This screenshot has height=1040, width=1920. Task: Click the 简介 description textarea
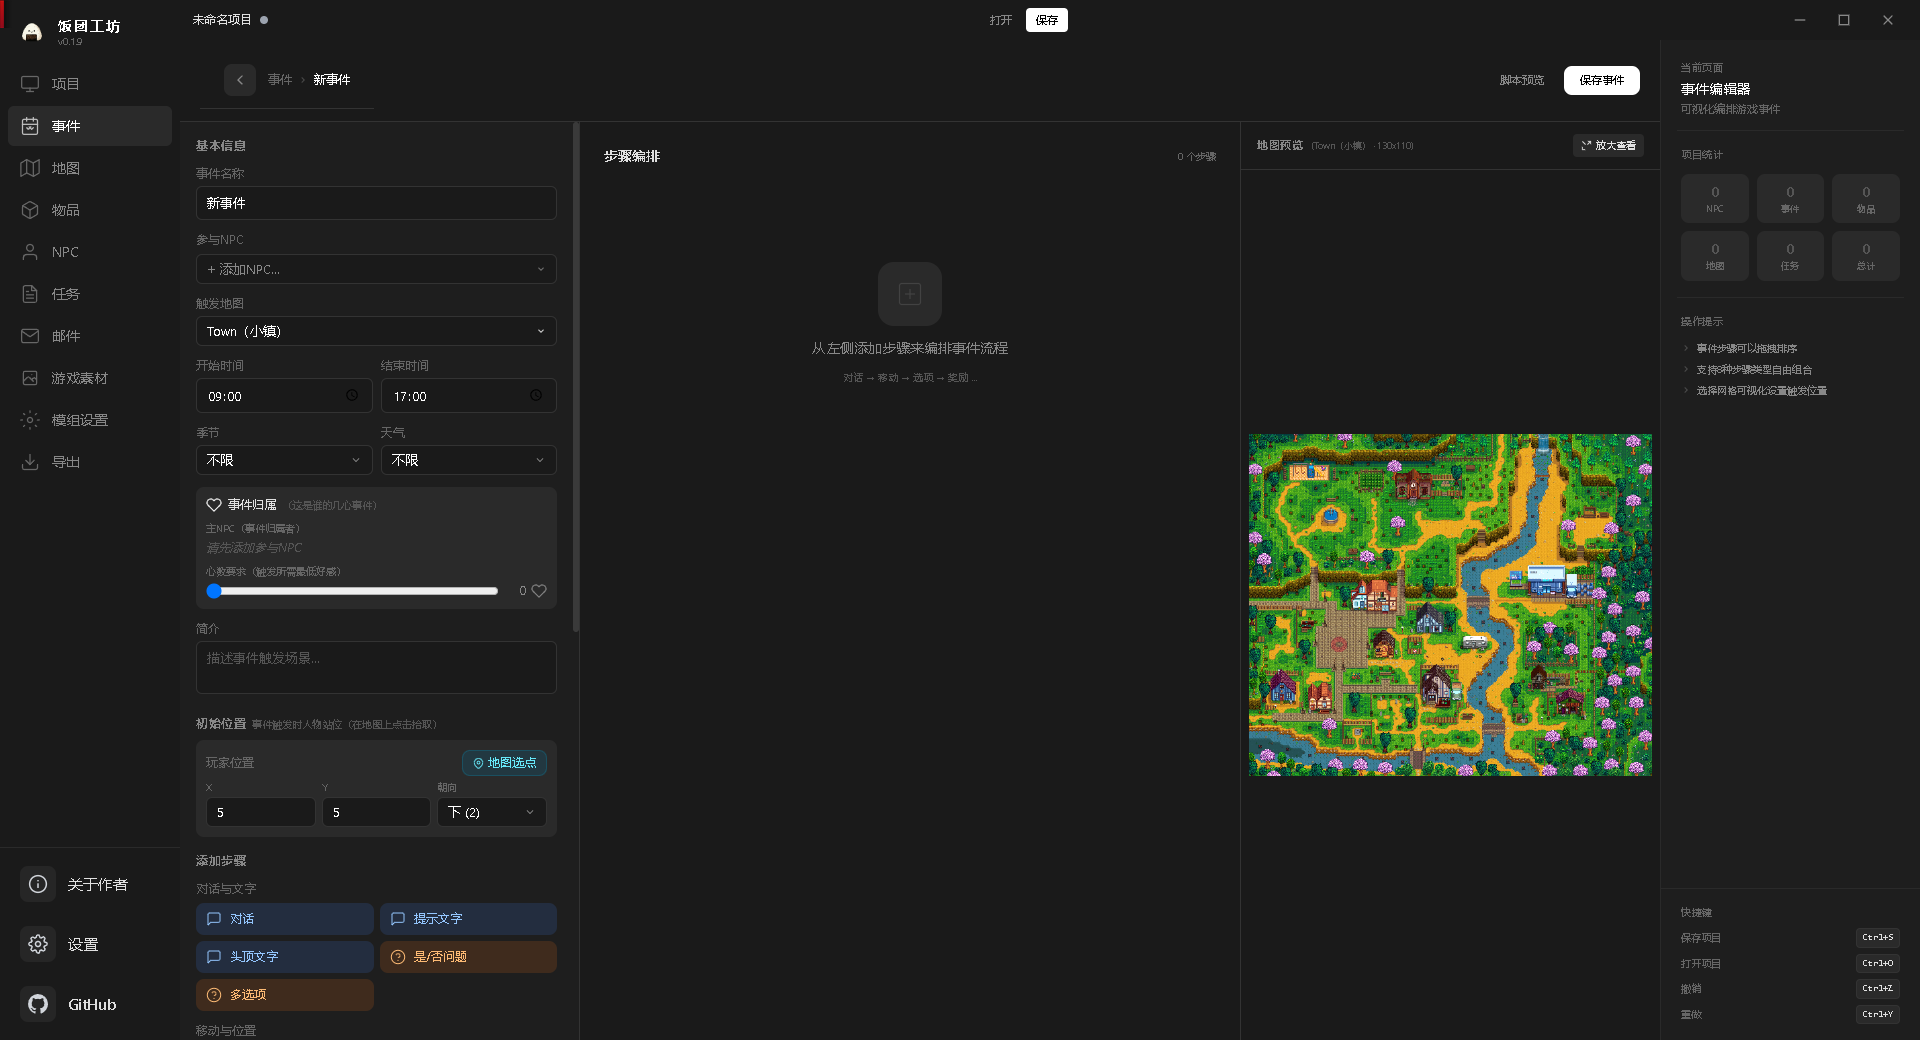(376, 667)
